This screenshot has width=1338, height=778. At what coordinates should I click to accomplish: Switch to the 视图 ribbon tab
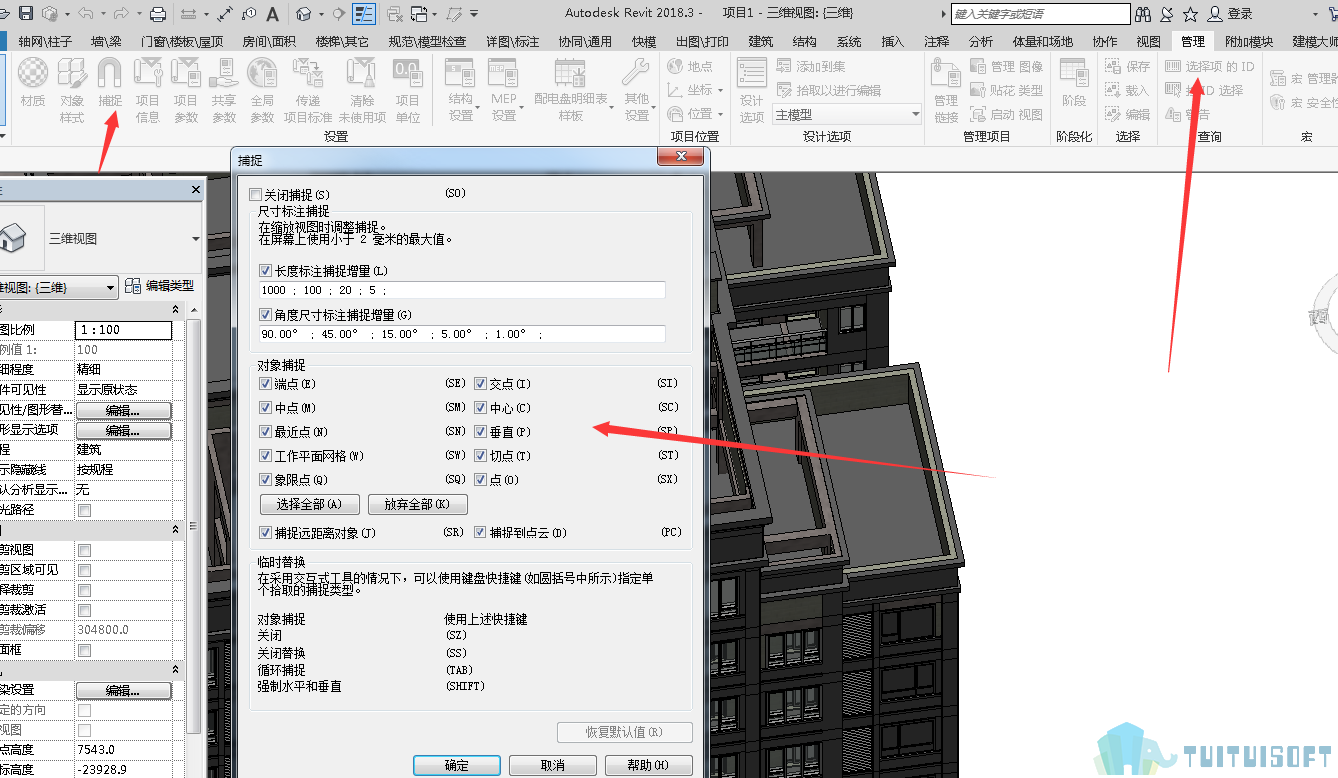1149,41
